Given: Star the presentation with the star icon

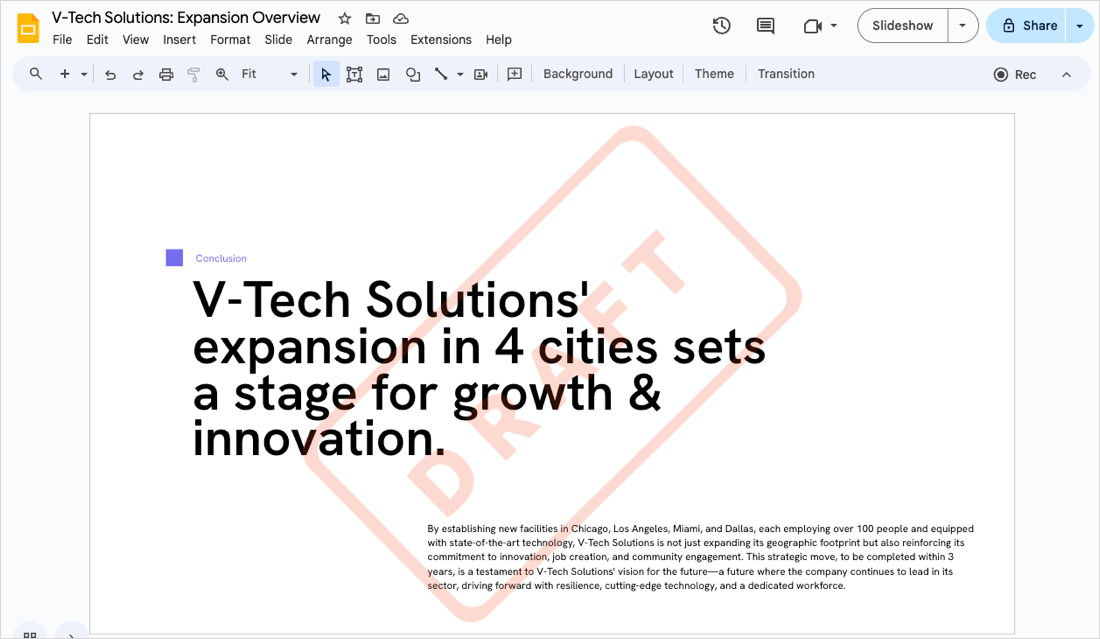Looking at the screenshot, I should 344,19.
